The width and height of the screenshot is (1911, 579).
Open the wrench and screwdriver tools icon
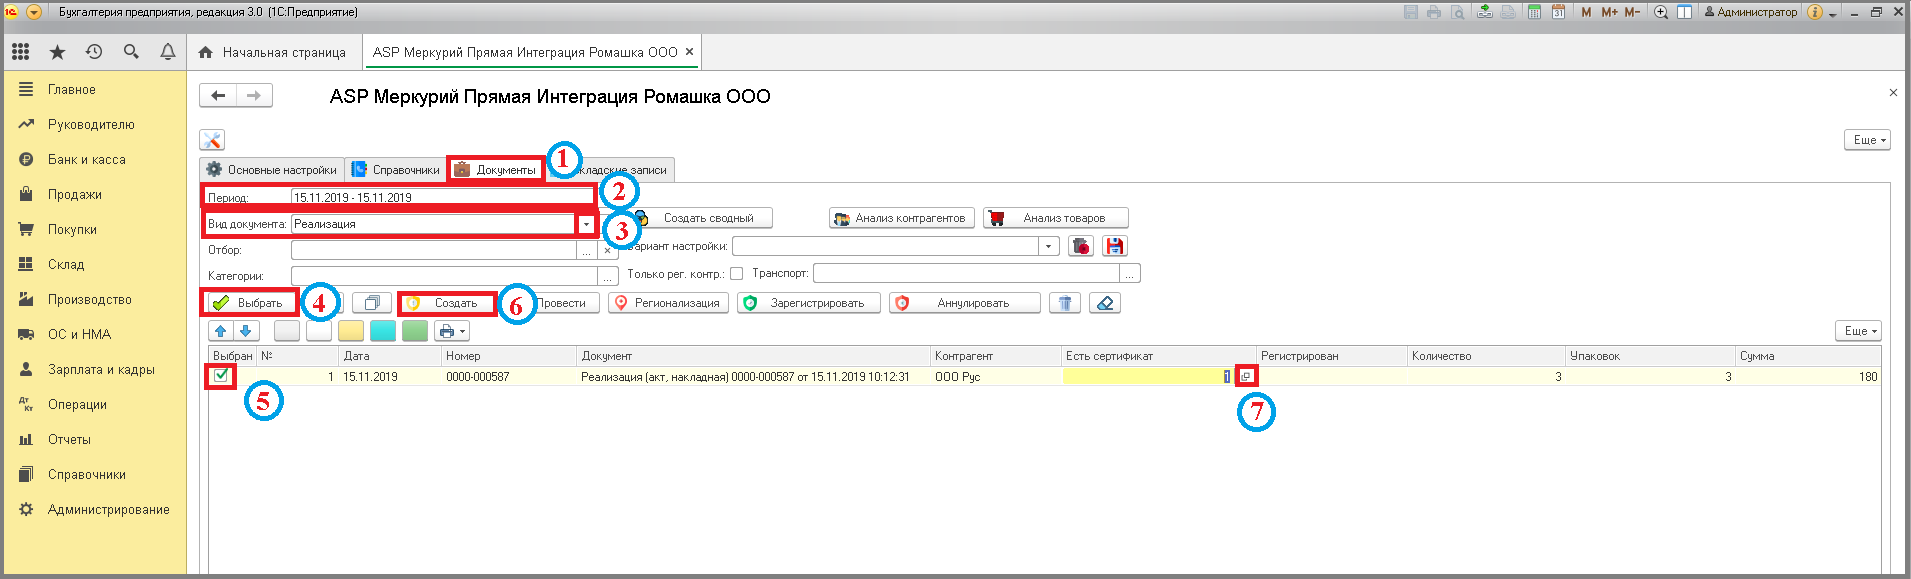212,140
